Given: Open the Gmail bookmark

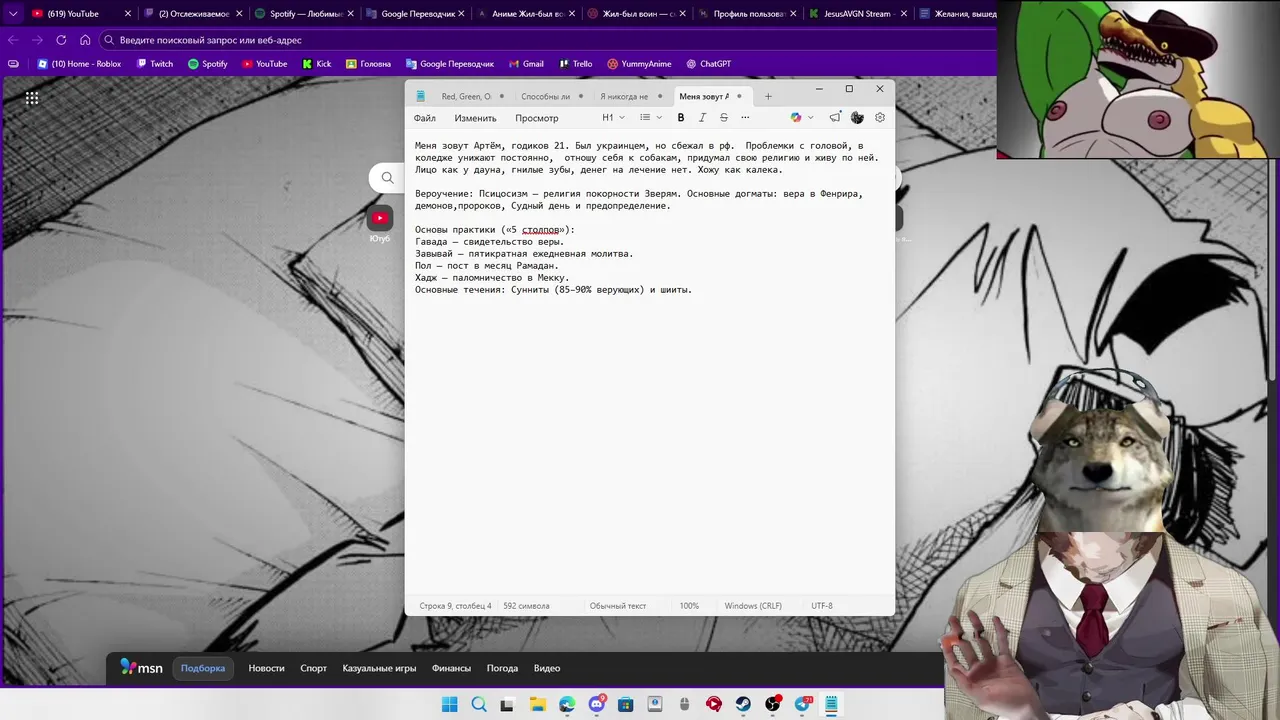Looking at the screenshot, I should click(x=525, y=64).
